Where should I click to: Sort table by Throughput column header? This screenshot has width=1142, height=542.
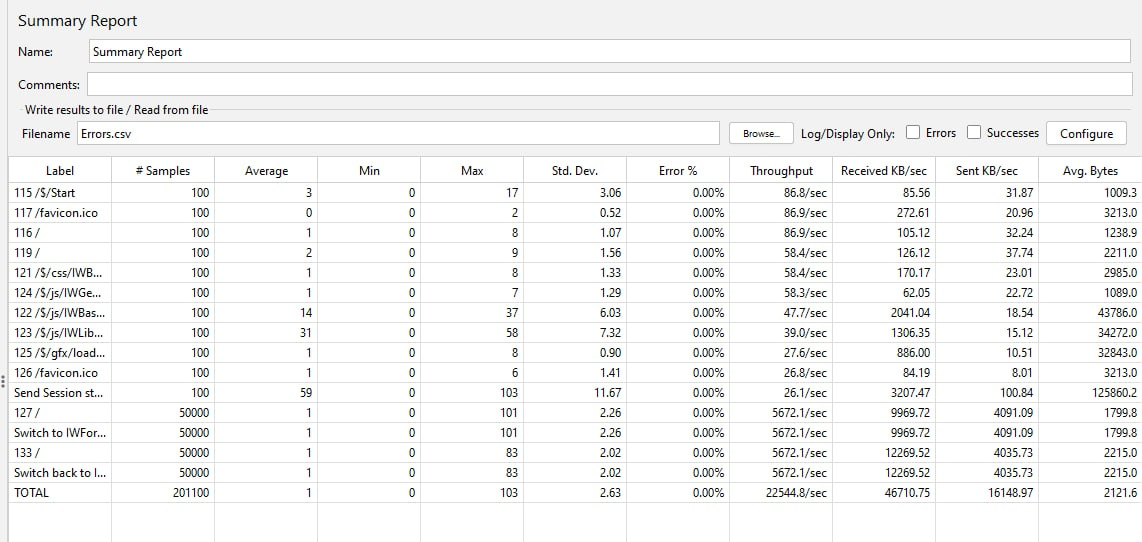point(781,171)
